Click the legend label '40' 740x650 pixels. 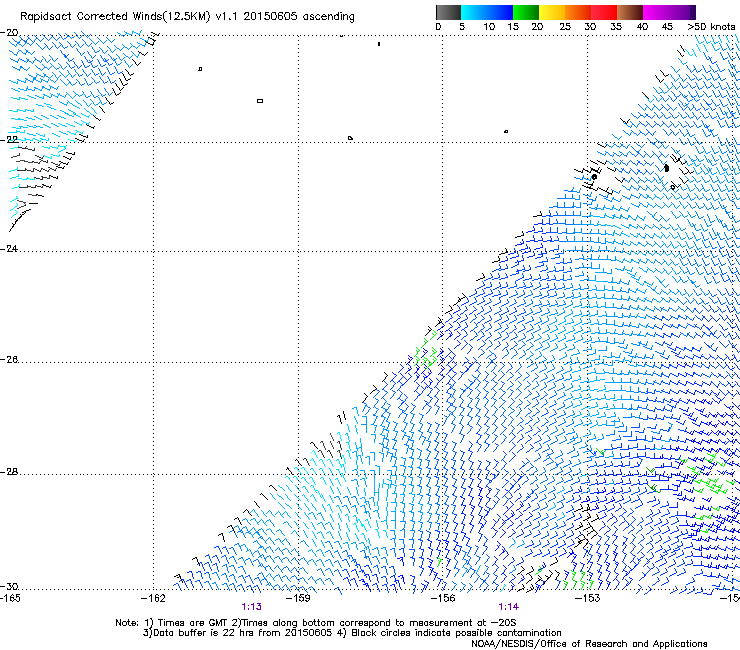[642, 27]
